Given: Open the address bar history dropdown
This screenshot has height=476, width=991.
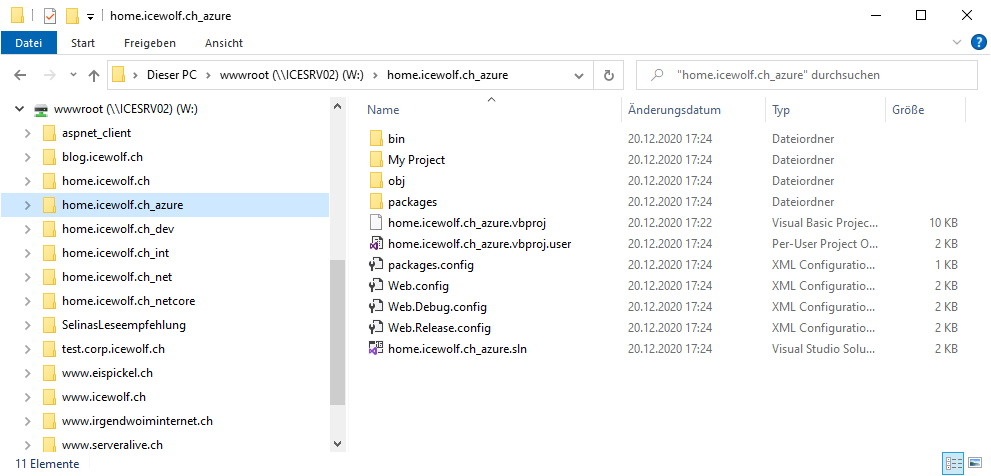Looking at the screenshot, I should point(578,75).
